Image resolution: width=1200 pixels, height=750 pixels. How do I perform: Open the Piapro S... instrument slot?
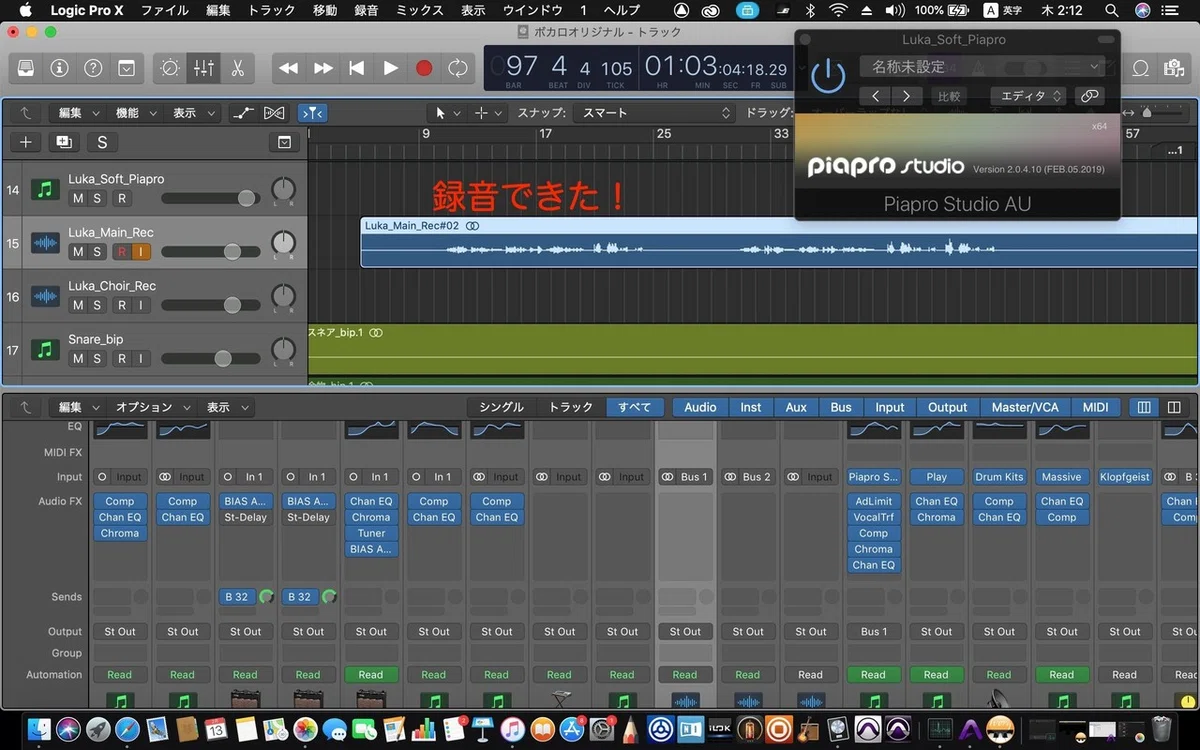coord(873,477)
